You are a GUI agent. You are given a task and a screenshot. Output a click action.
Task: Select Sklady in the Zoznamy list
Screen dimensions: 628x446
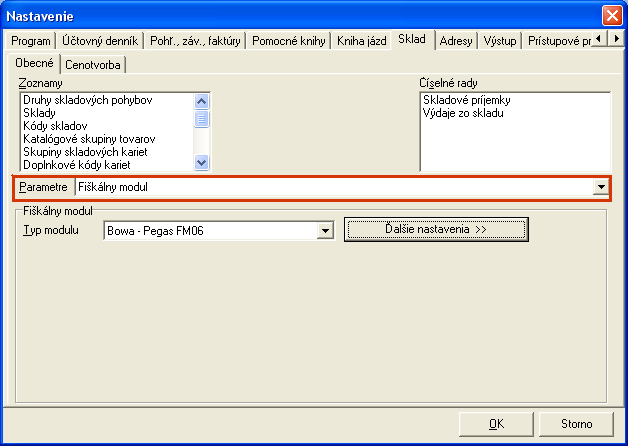click(40, 113)
